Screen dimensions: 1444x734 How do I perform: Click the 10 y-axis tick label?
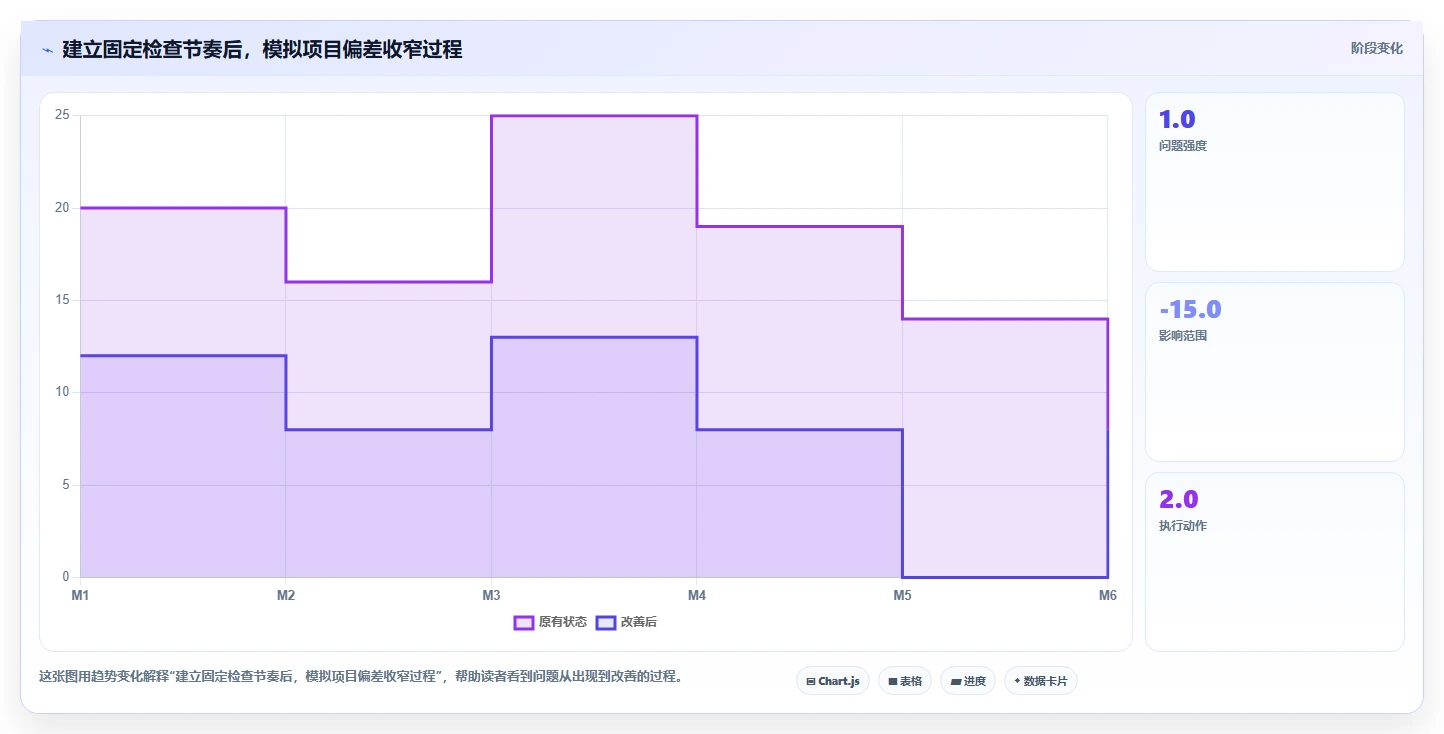tap(62, 392)
